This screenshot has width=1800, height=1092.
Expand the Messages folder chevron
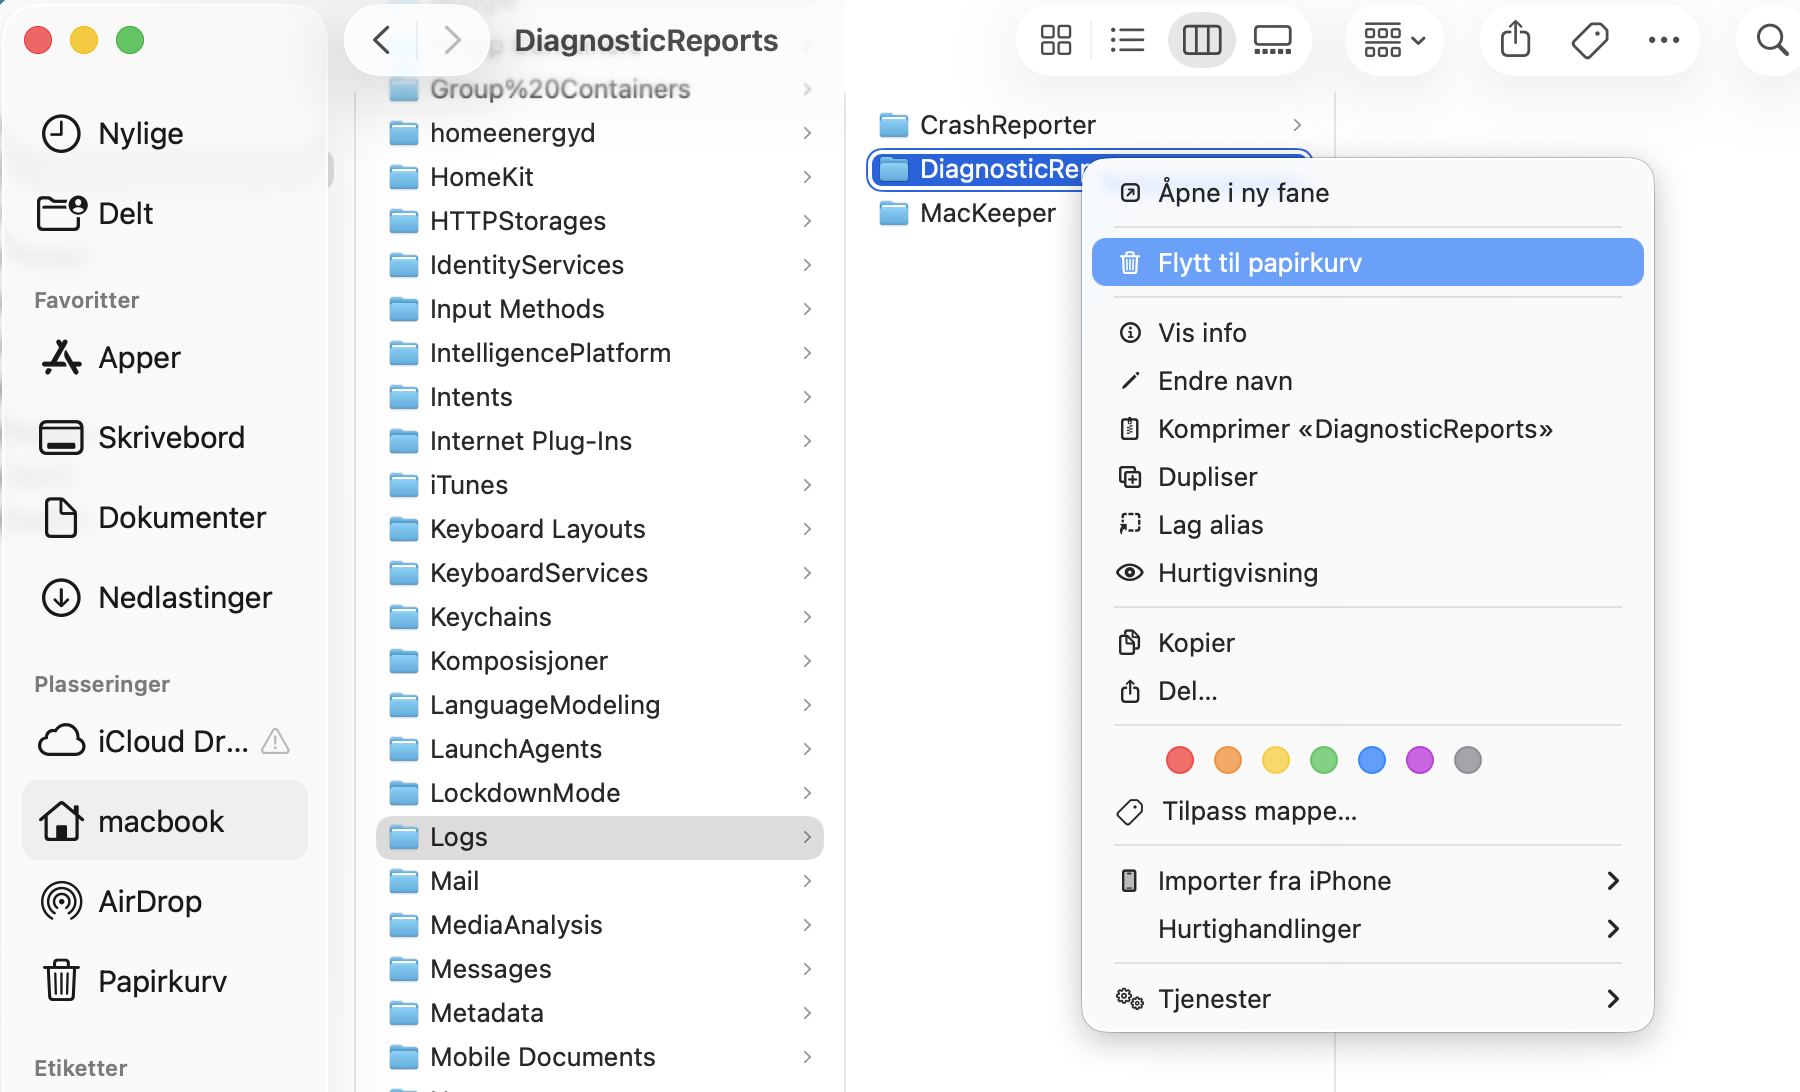(807, 969)
